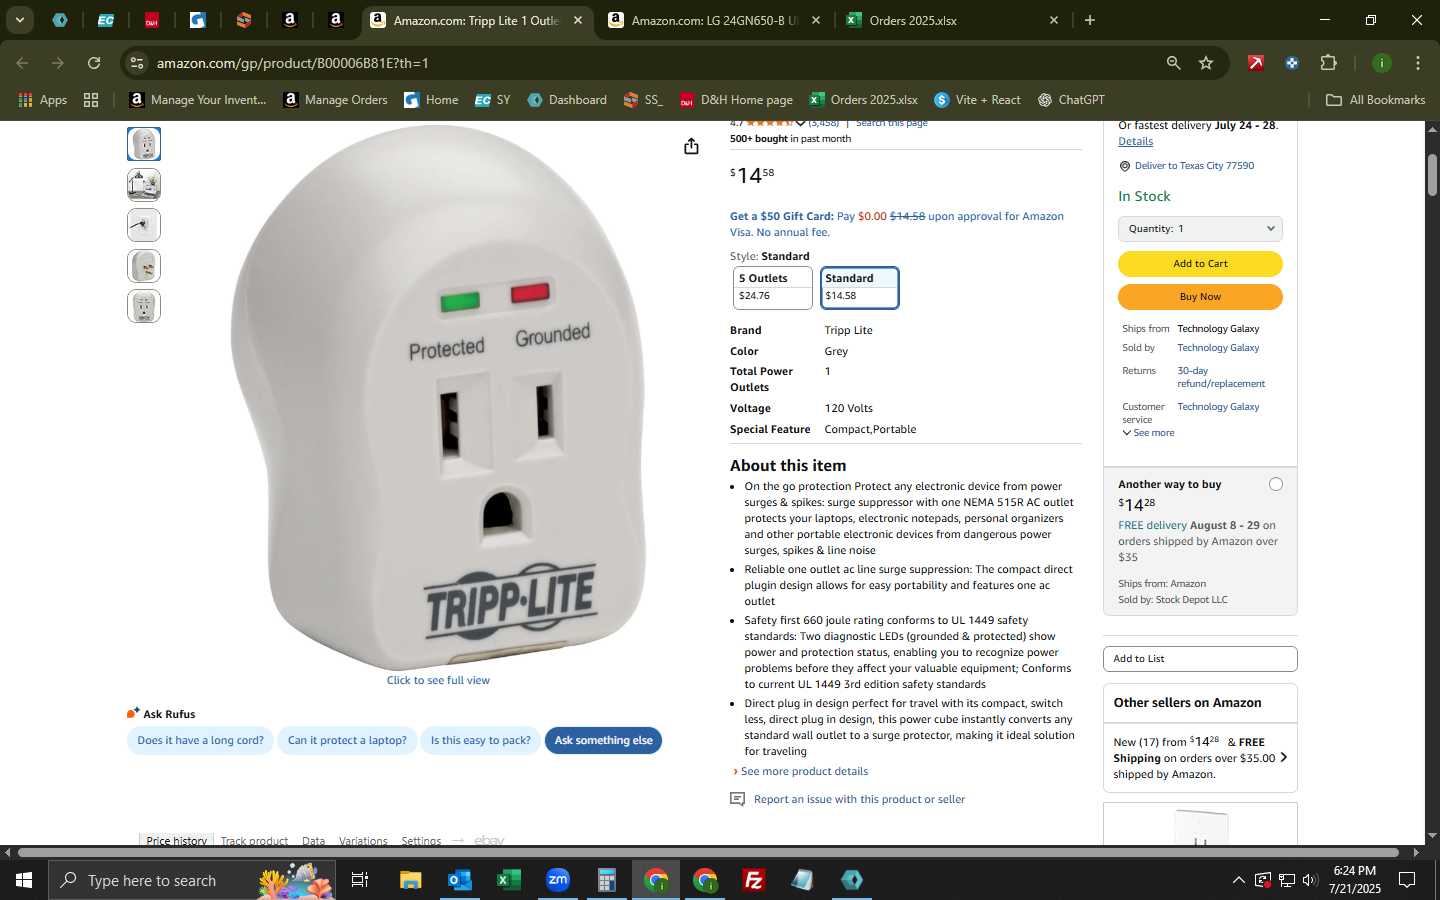
Task: Bookmark this page with the star icon
Action: [1206, 63]
